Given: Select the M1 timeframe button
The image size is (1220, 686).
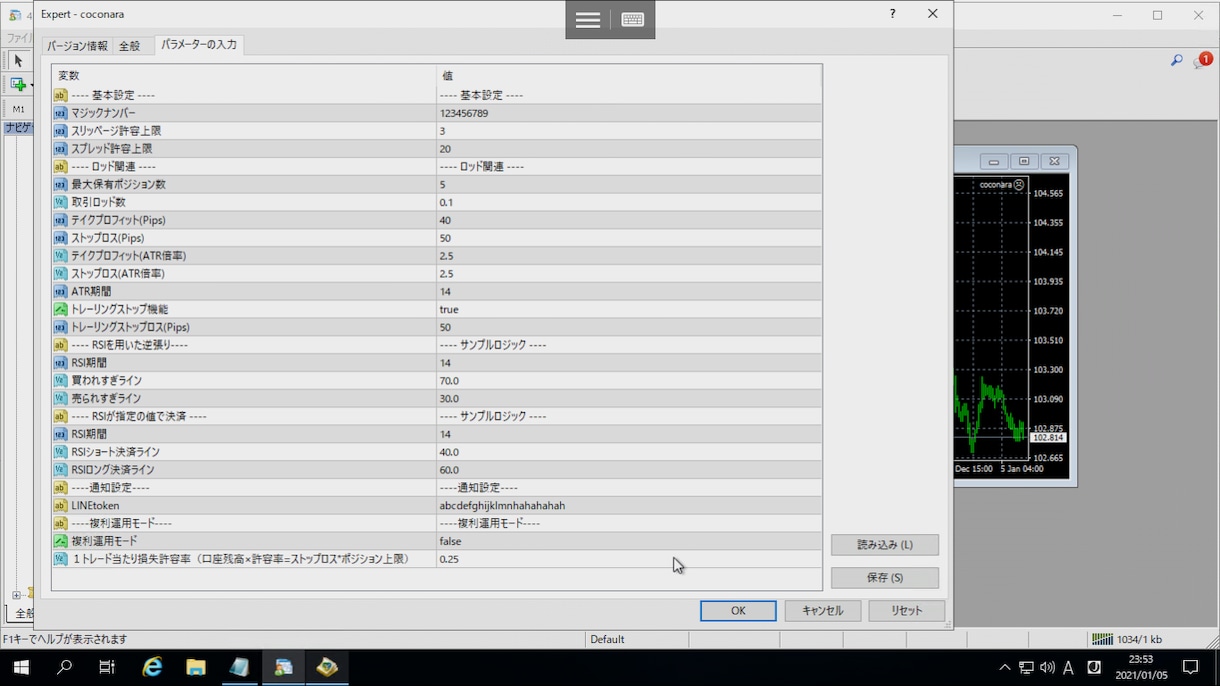Looking at the screenshot, I should [18, 108].
